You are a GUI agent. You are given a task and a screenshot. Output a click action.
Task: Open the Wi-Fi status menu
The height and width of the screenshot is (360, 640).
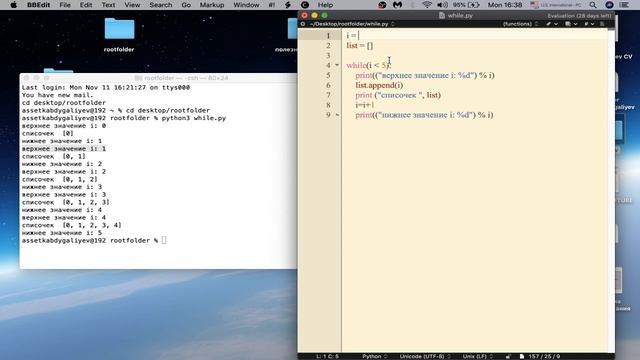point(427,5)
